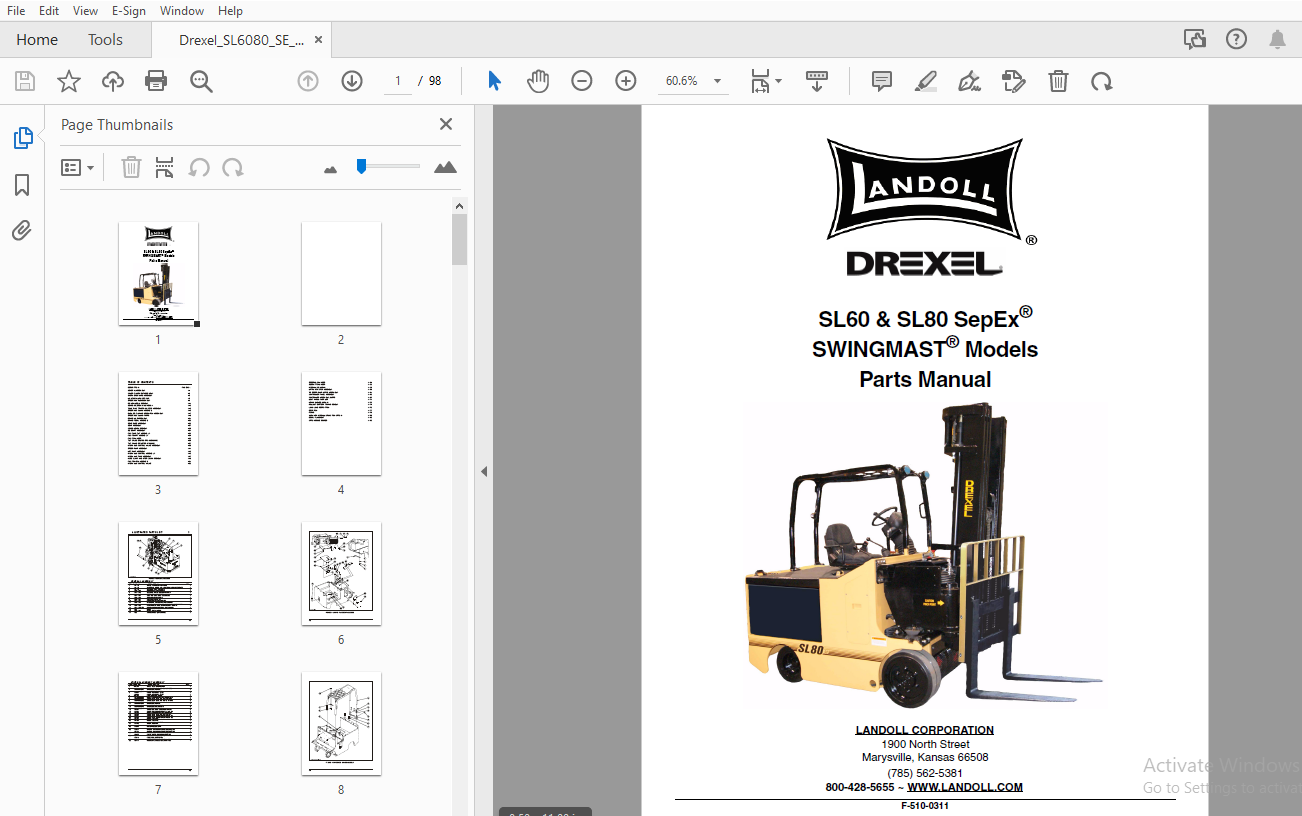Click the page number input field

point(398,81)
